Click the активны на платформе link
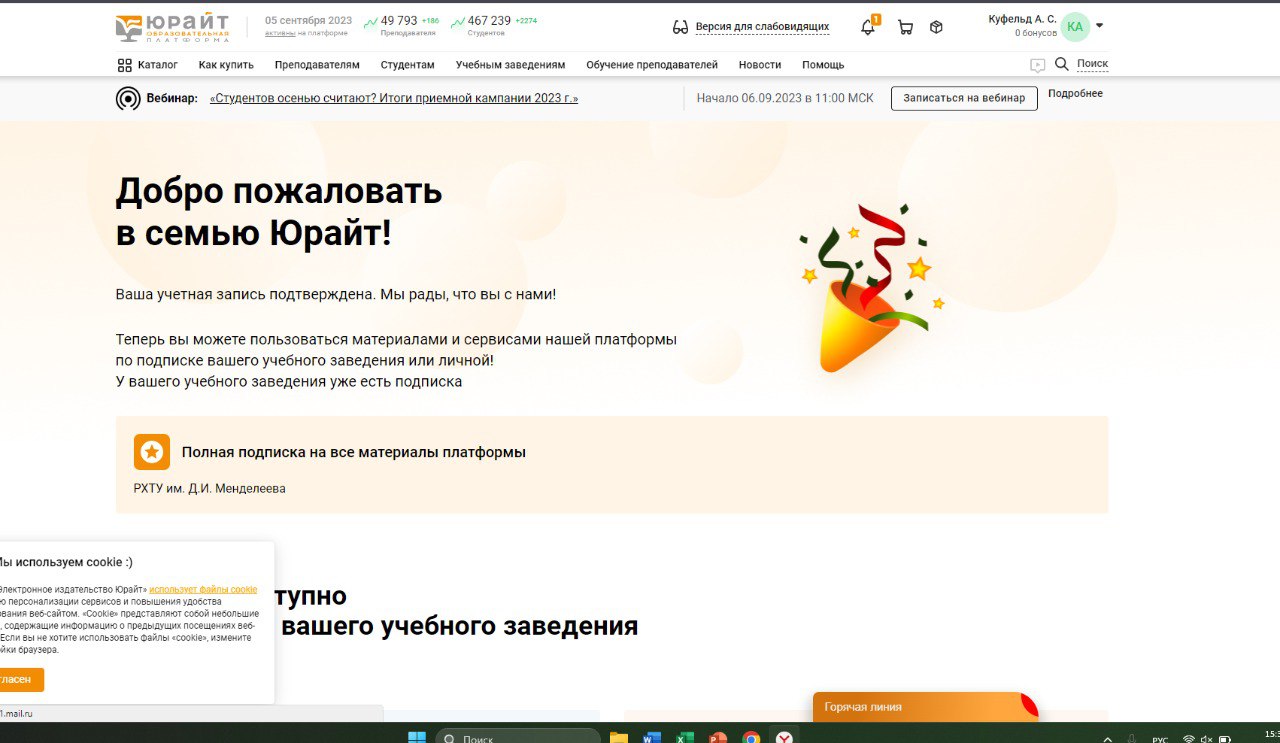The image size is (1280, 743). pyautogui.click(x=281, y=33)
